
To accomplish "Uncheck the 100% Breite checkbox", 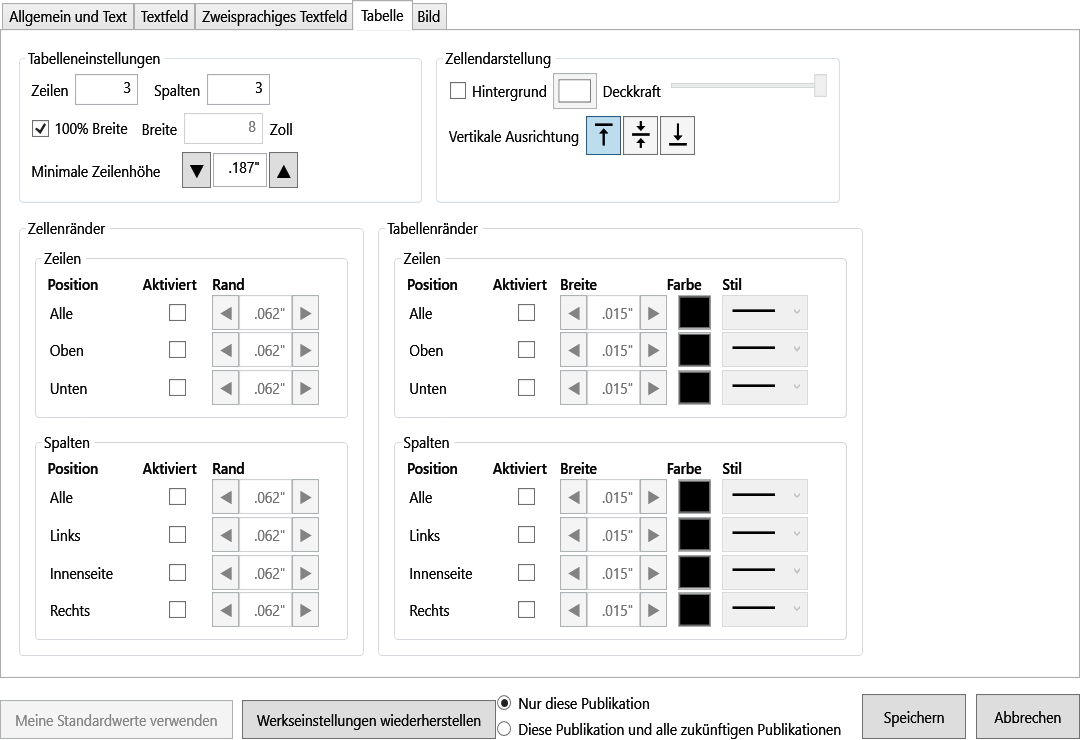I will [x=41, y=129].
